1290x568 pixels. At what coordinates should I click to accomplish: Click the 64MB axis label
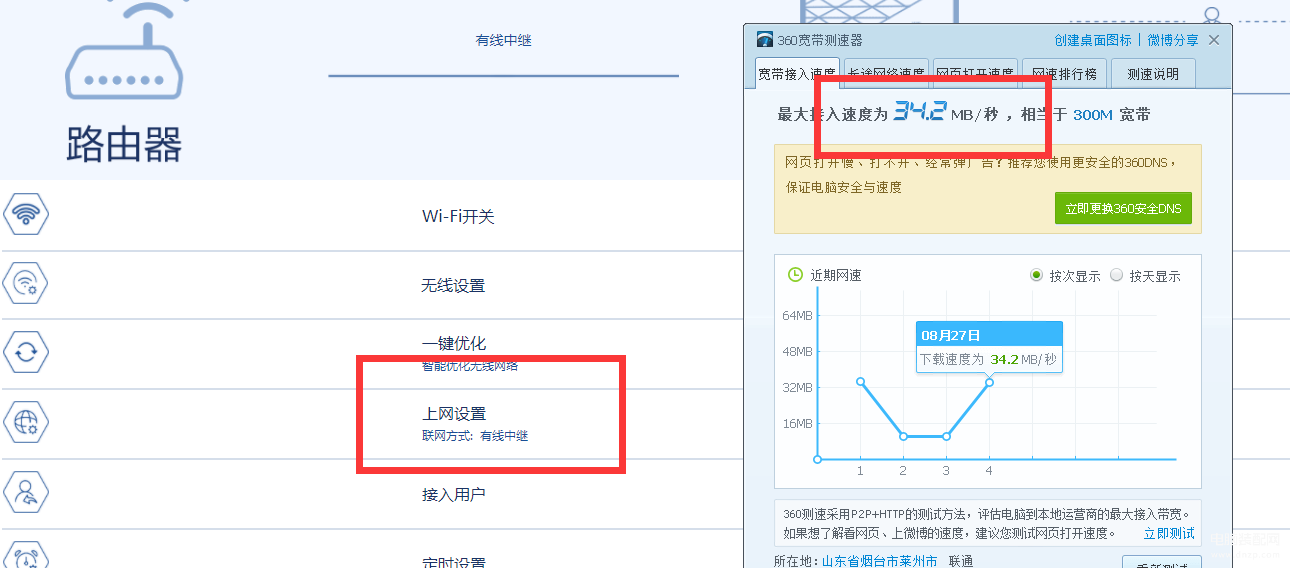coord(797,316)
